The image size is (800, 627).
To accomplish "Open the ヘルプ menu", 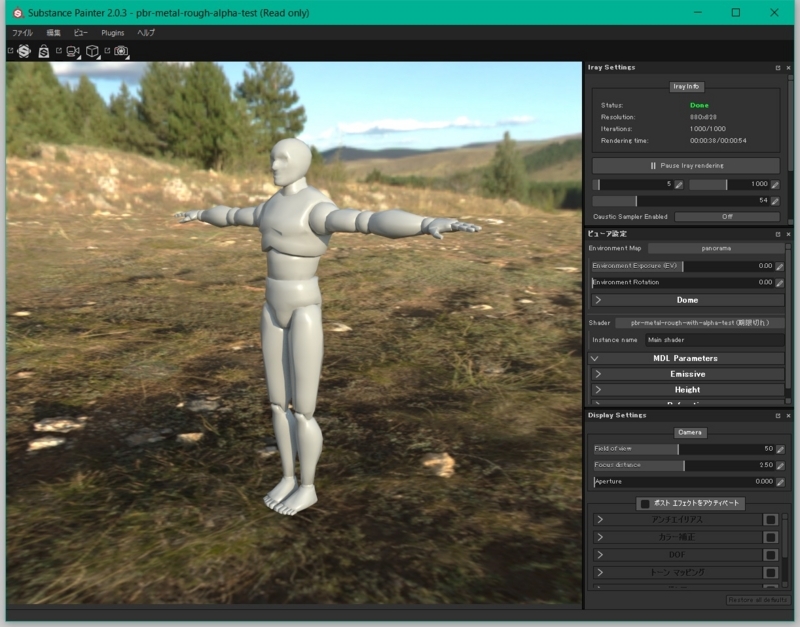I will (x=146, y=33).
